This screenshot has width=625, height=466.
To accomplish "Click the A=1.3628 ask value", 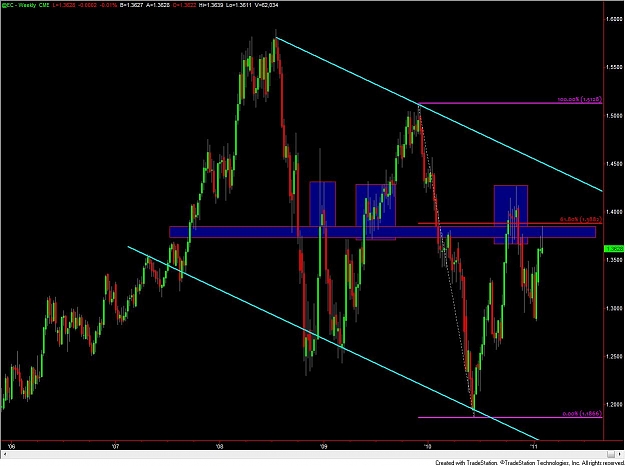I will point(159,5).
